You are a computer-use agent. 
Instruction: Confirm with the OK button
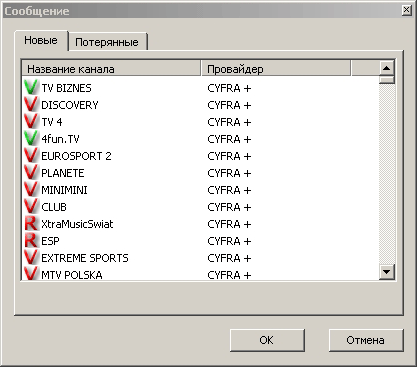click(267, 340)
